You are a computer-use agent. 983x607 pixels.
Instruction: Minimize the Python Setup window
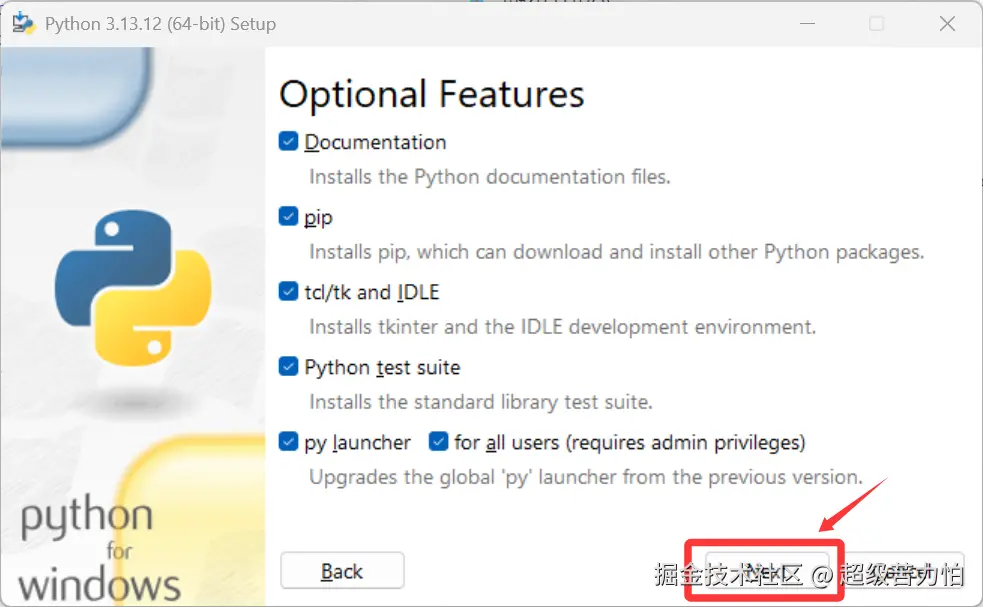click(807, 24)
